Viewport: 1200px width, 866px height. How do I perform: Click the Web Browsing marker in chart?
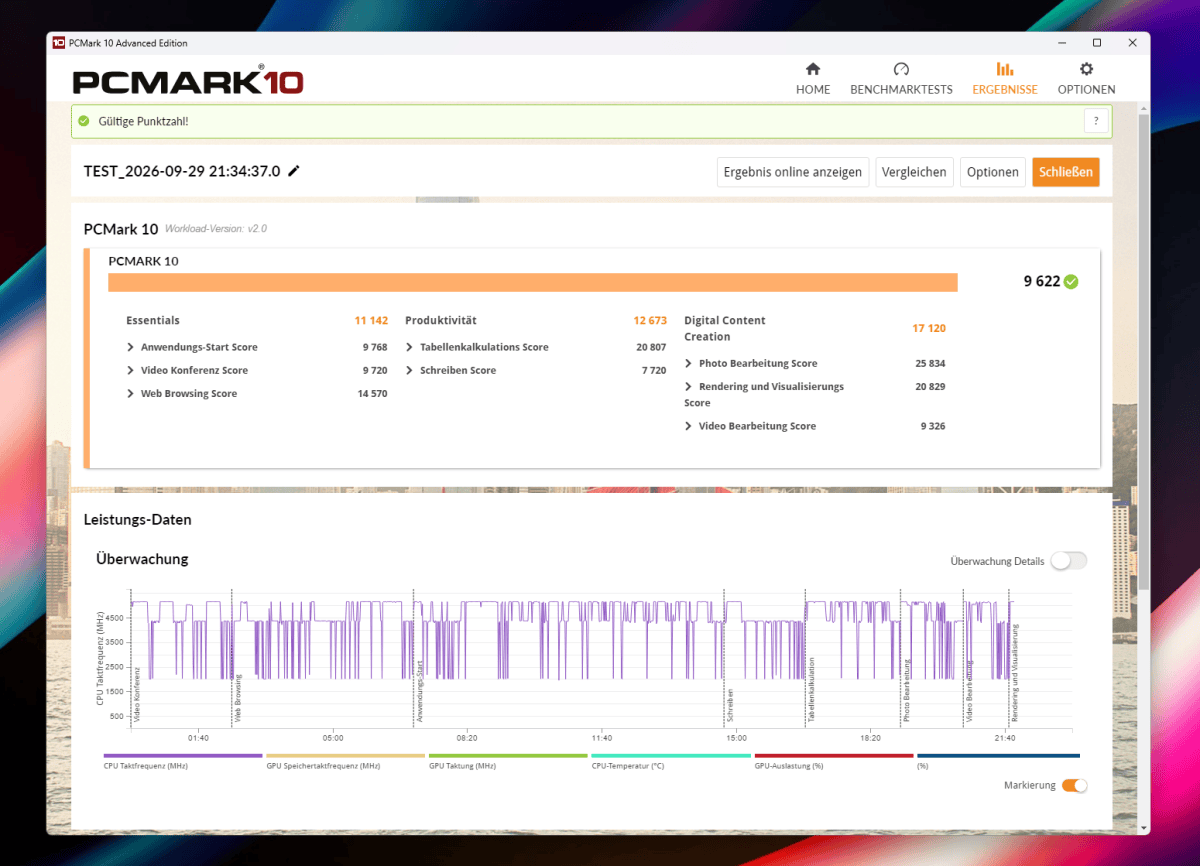238,697
